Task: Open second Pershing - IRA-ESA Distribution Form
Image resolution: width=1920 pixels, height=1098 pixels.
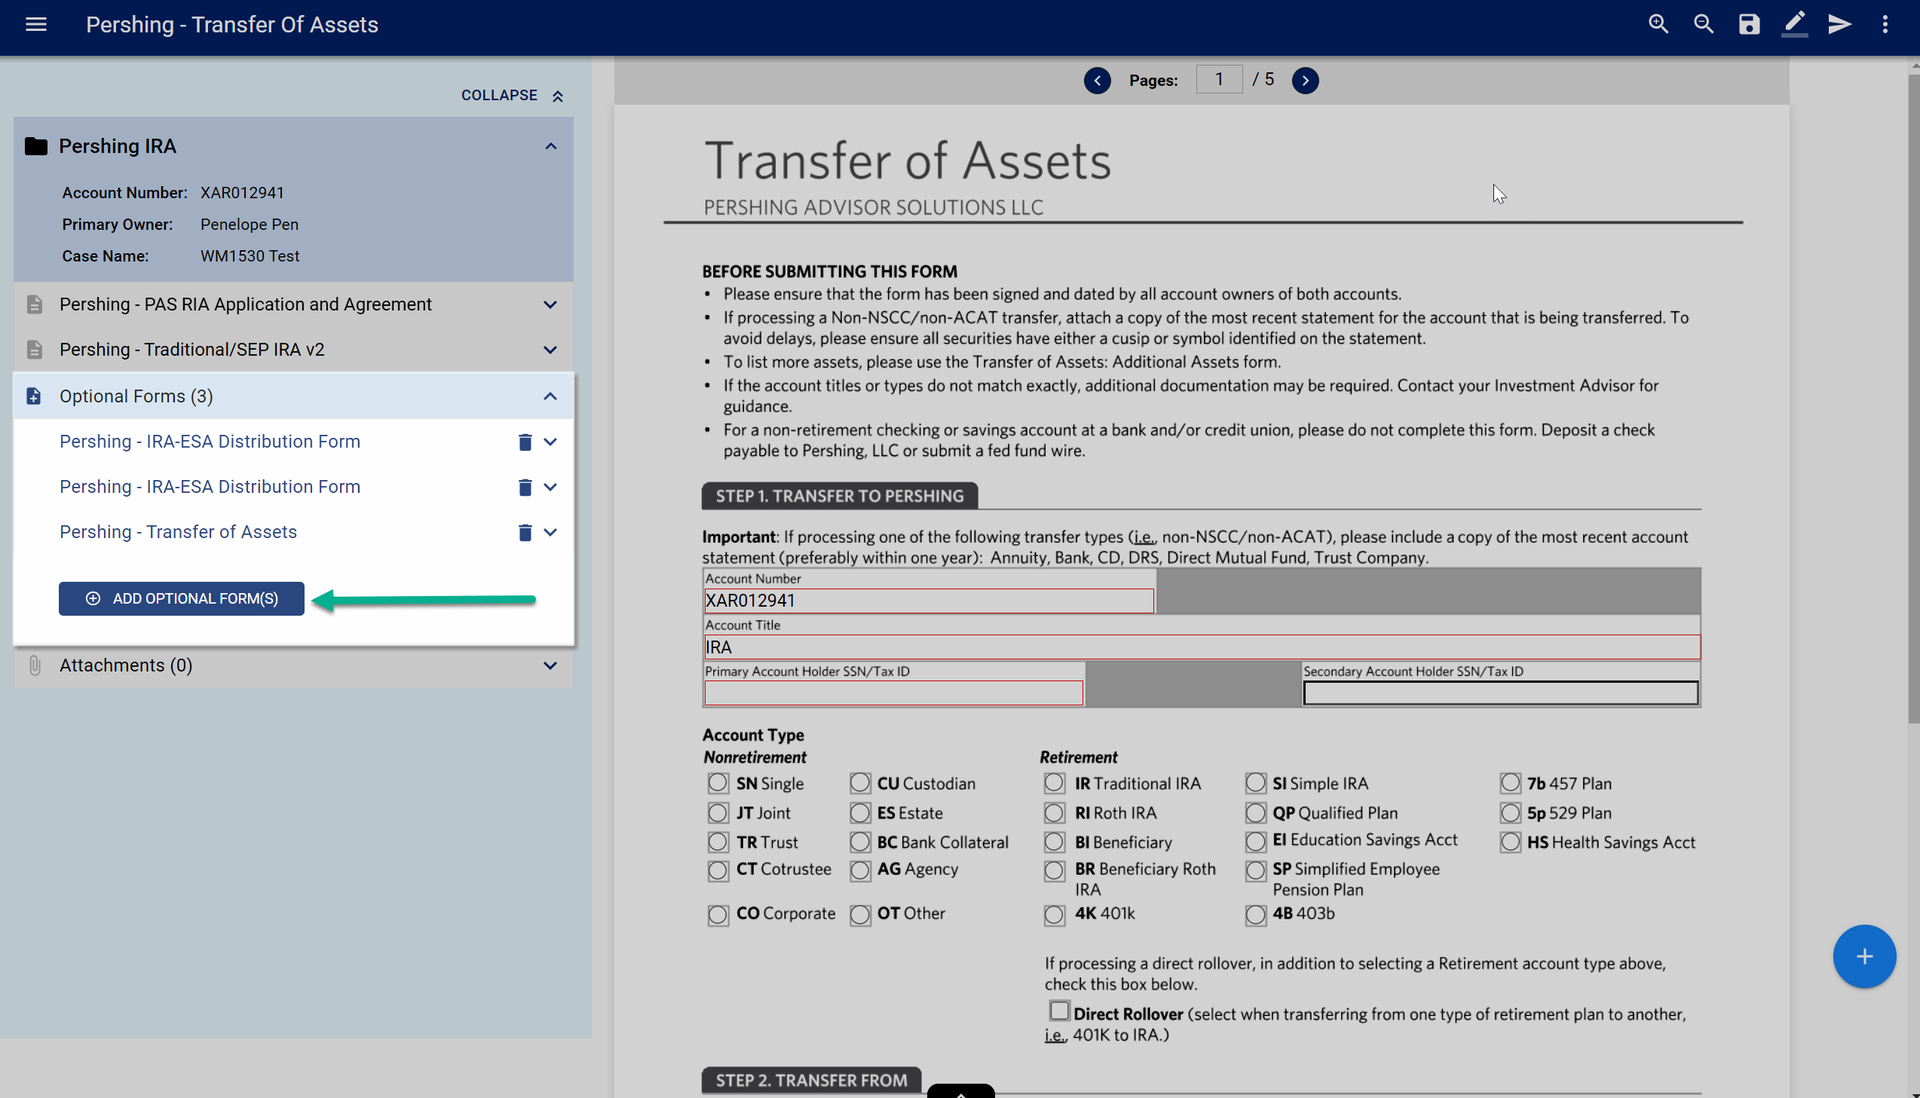Action: [x=210, y=487]
